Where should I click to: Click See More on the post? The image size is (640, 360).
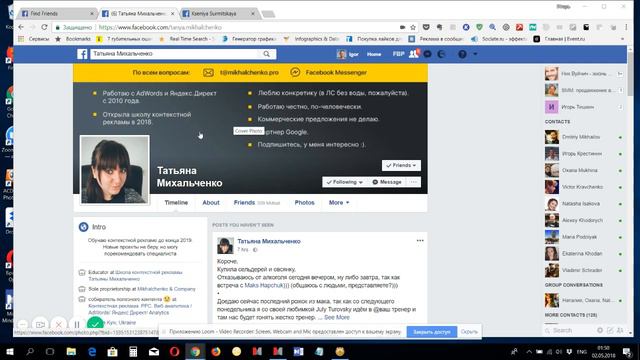click(337, 317)
